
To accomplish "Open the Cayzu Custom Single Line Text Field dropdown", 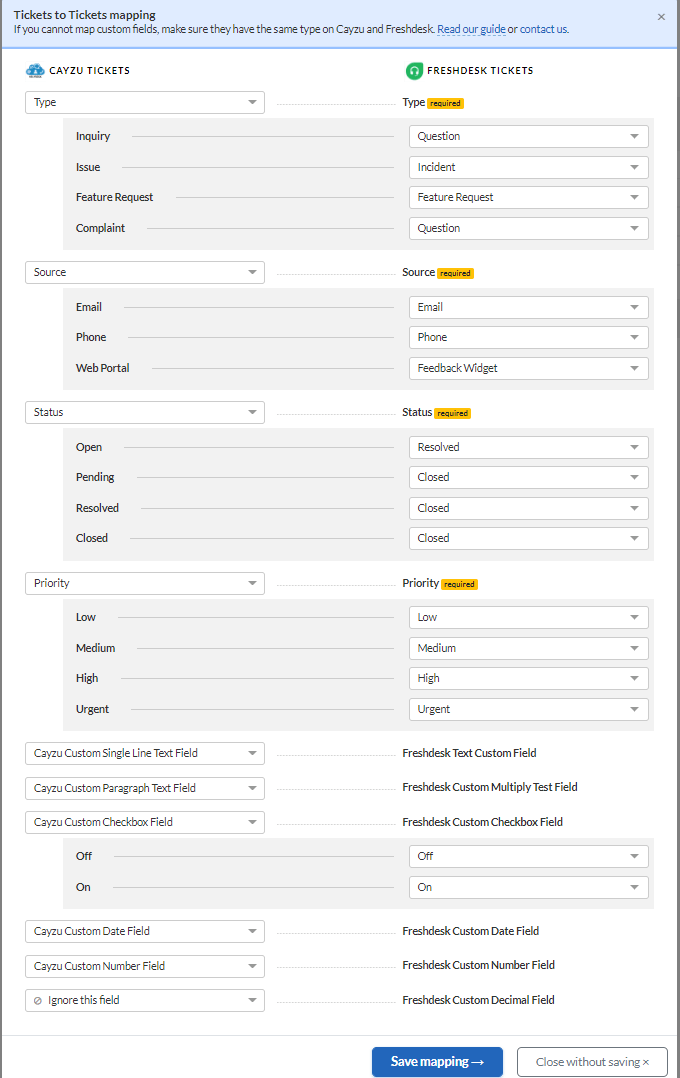I will click(x=145, y=754).
